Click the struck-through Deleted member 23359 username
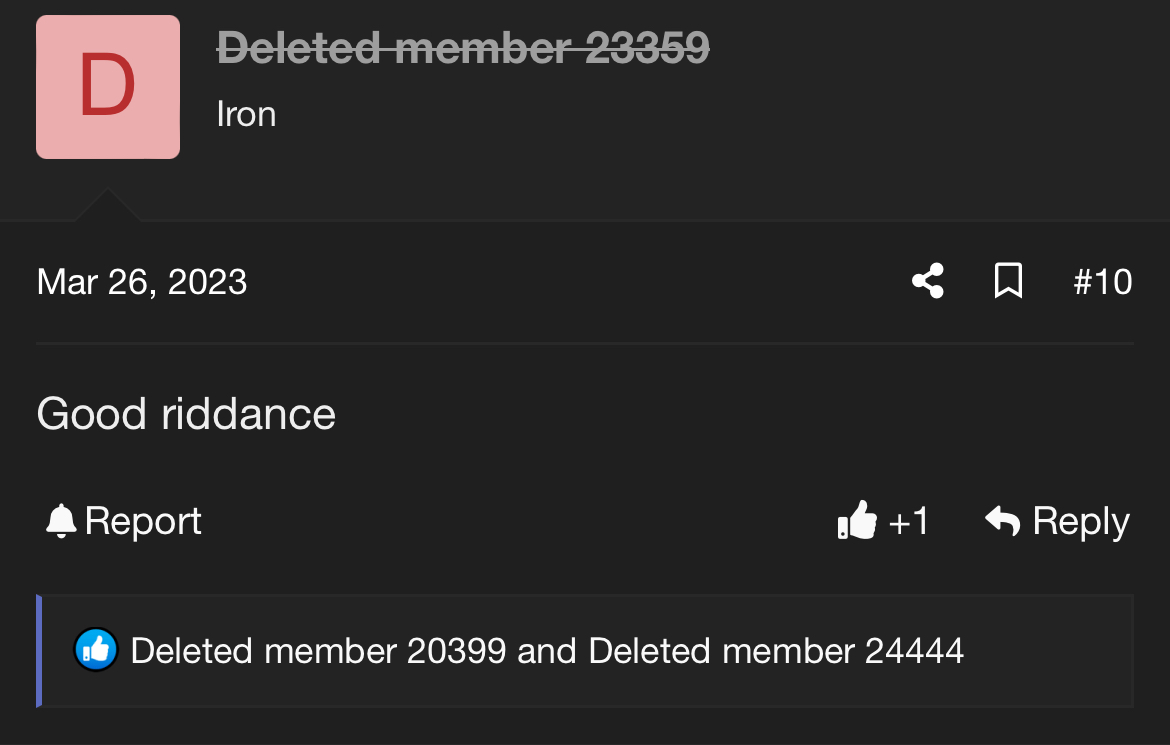1170x745 pixels. point(463,47)
